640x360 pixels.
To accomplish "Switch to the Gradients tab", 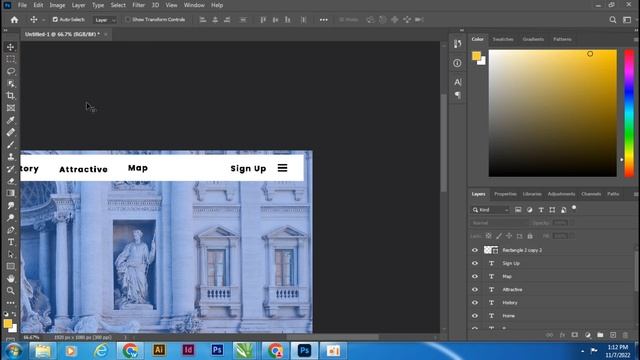I will (x=533, y=39).
